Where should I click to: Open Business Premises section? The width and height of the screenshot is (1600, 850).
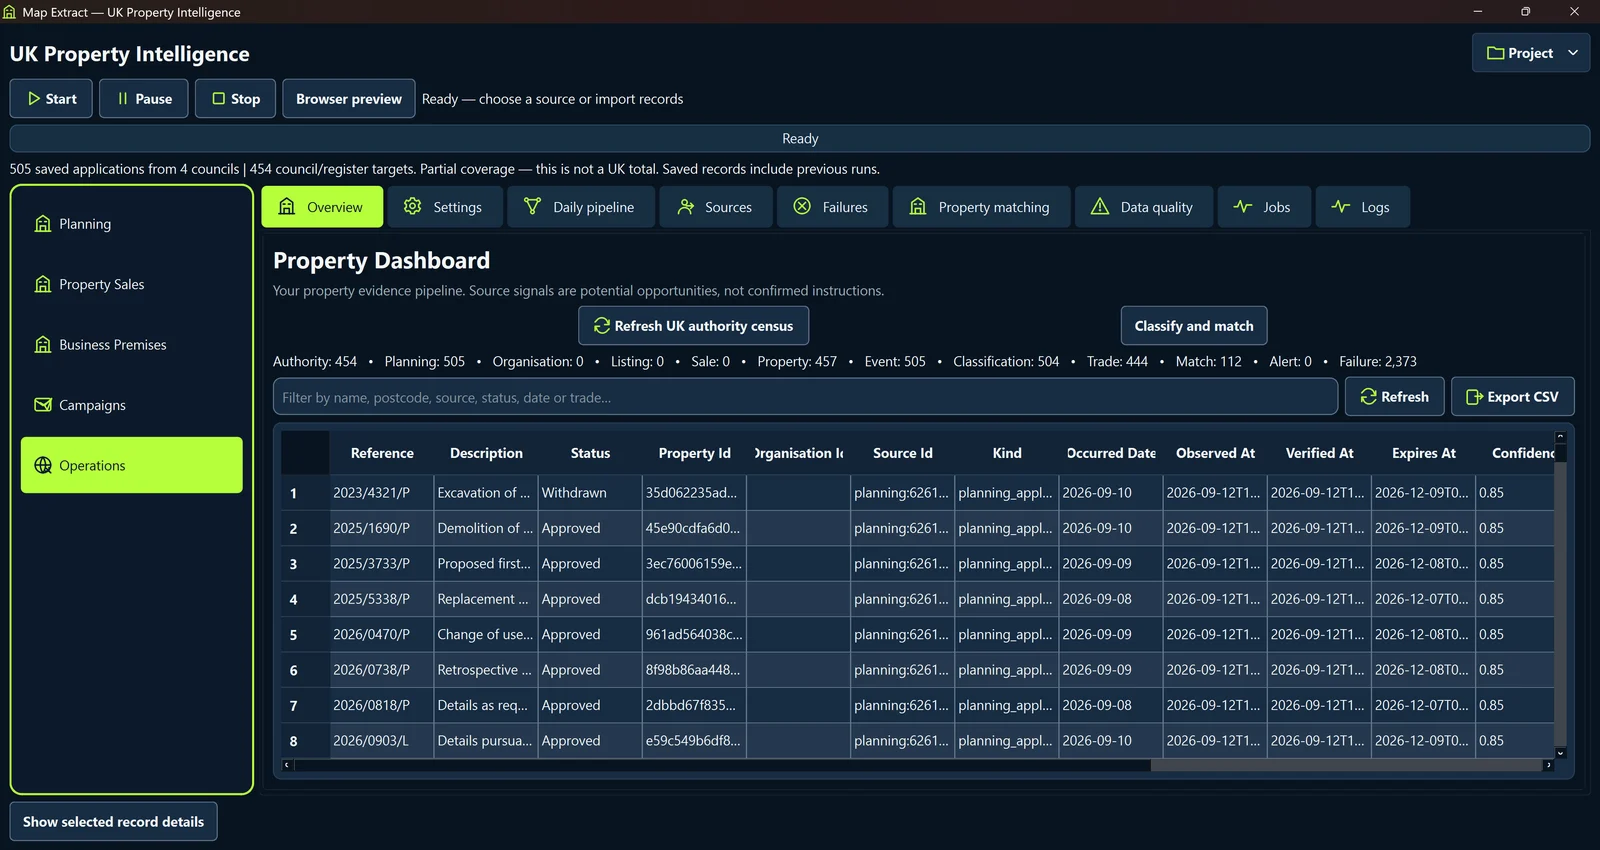point(132,345)
